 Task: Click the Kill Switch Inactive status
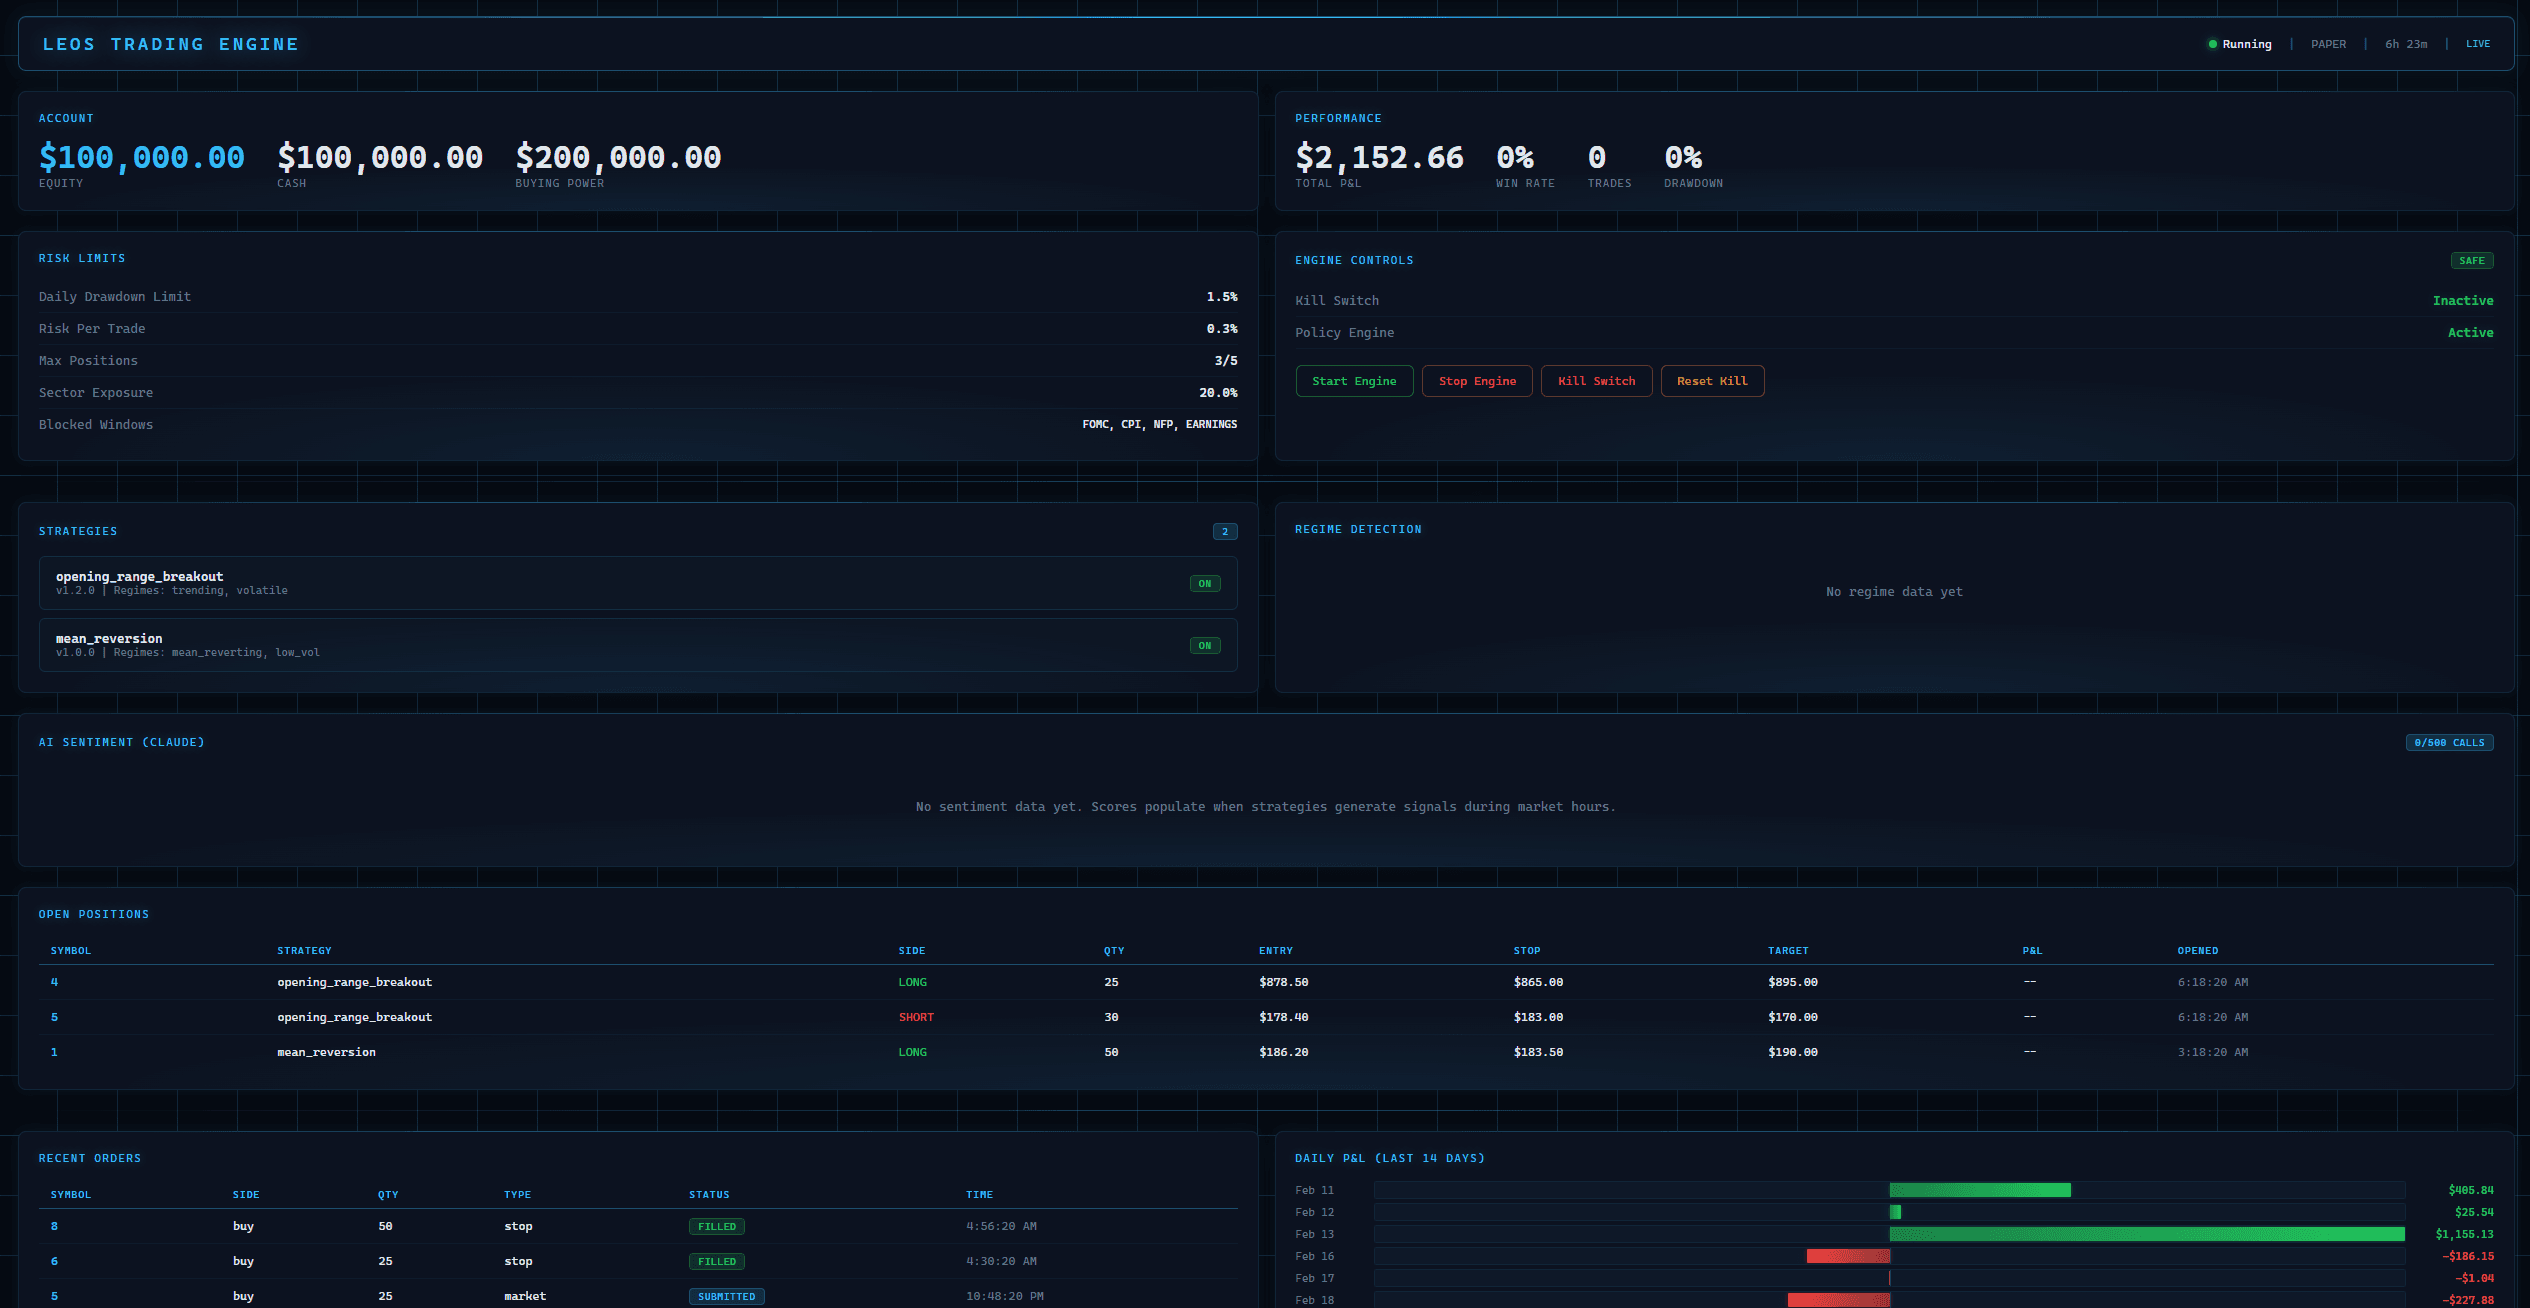point(2463,300)
